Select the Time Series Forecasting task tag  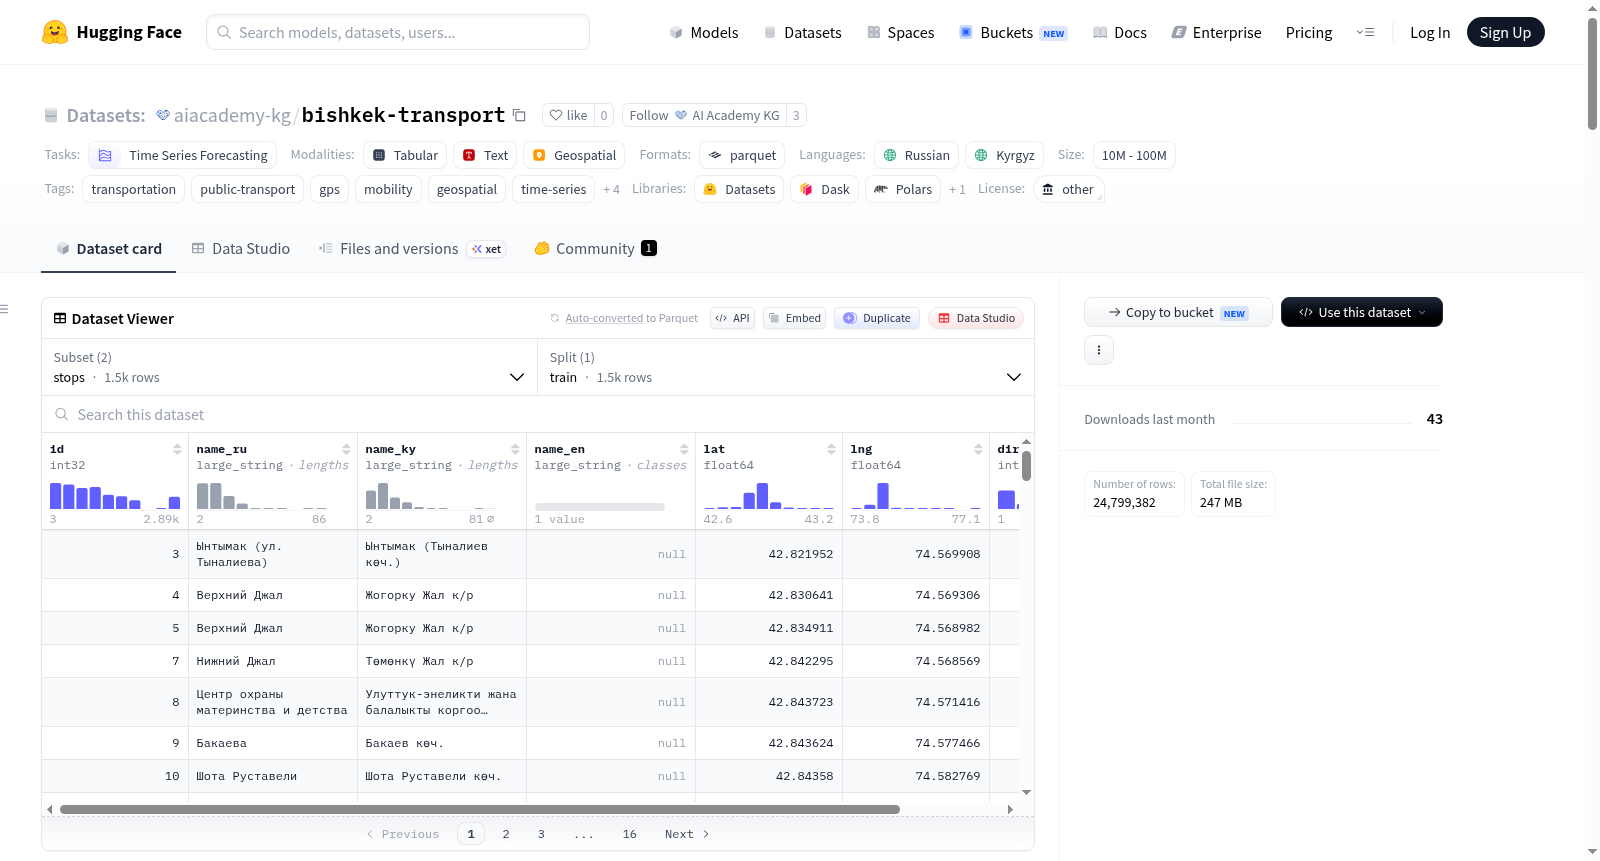tap(183, 155)
